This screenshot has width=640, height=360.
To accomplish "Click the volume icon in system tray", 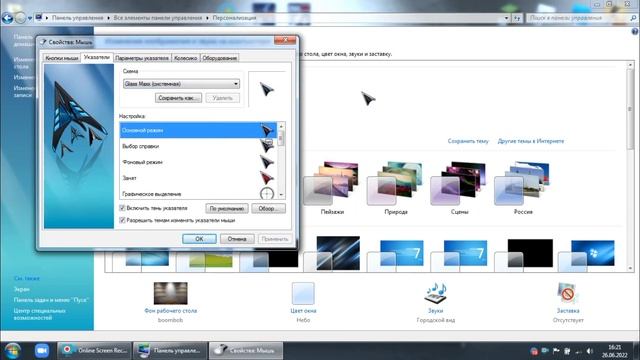I will [x=589, y=351].
